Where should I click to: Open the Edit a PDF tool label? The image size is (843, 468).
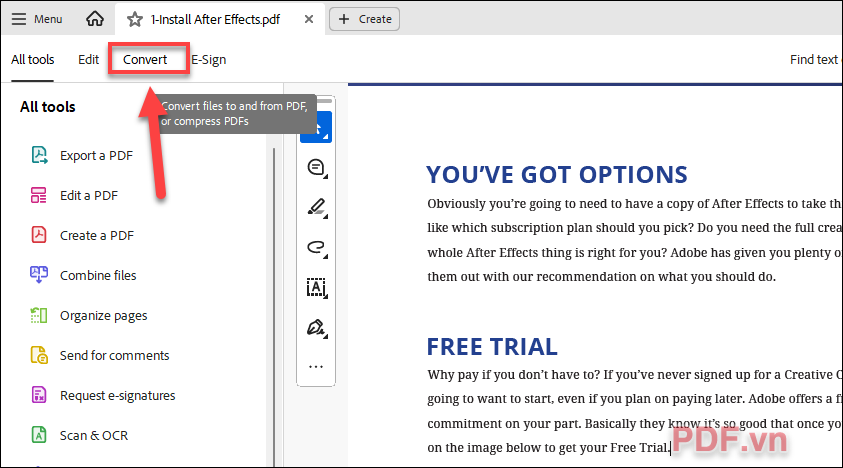point(89,196)
